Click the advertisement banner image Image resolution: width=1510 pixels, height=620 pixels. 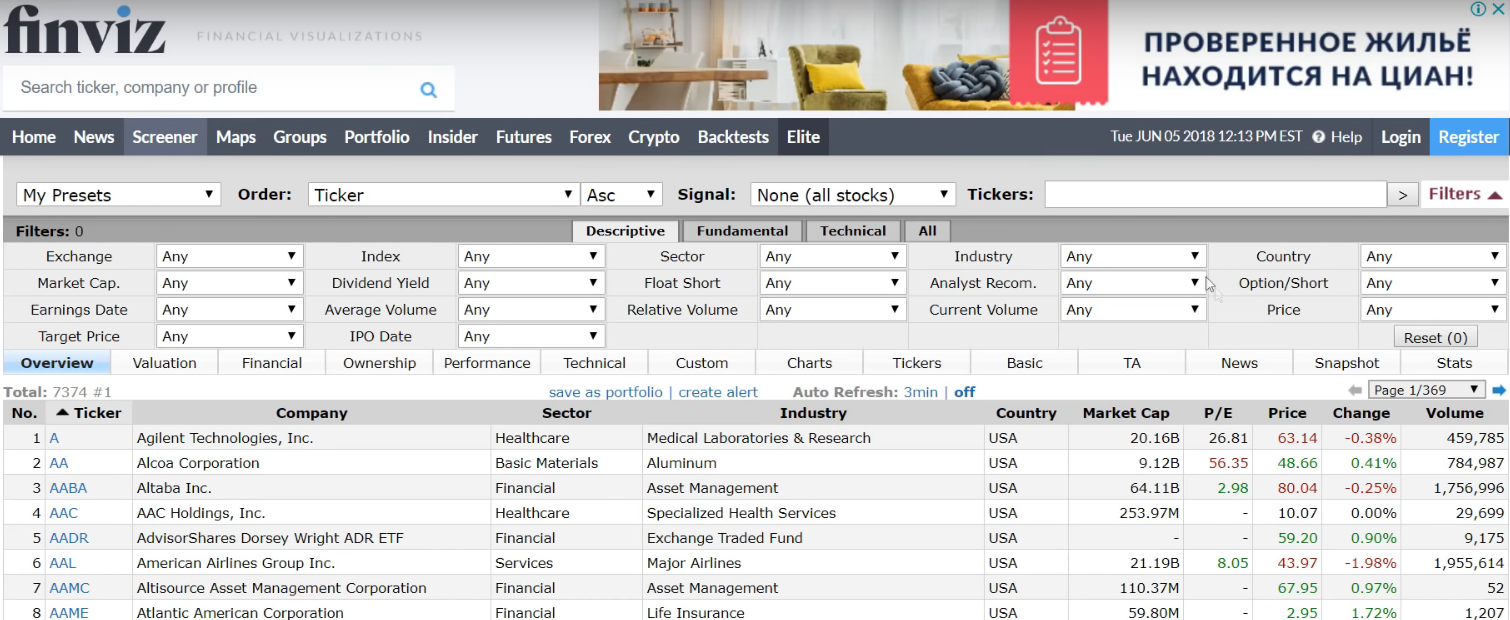click(1054, 55)
